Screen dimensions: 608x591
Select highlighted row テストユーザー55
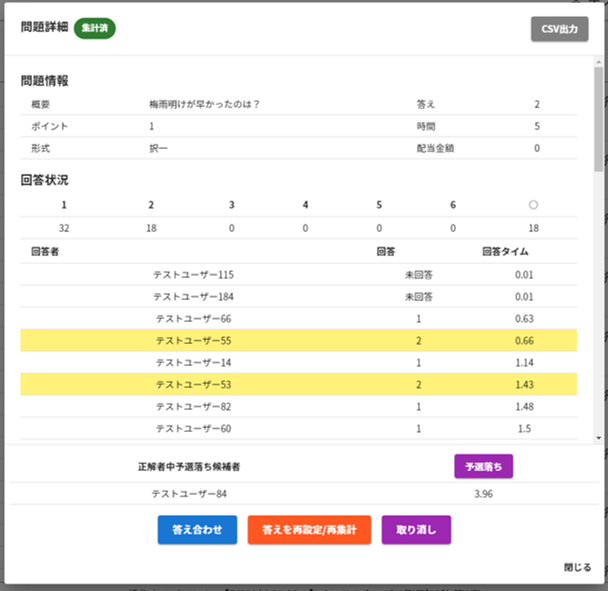tap(299, 340)
